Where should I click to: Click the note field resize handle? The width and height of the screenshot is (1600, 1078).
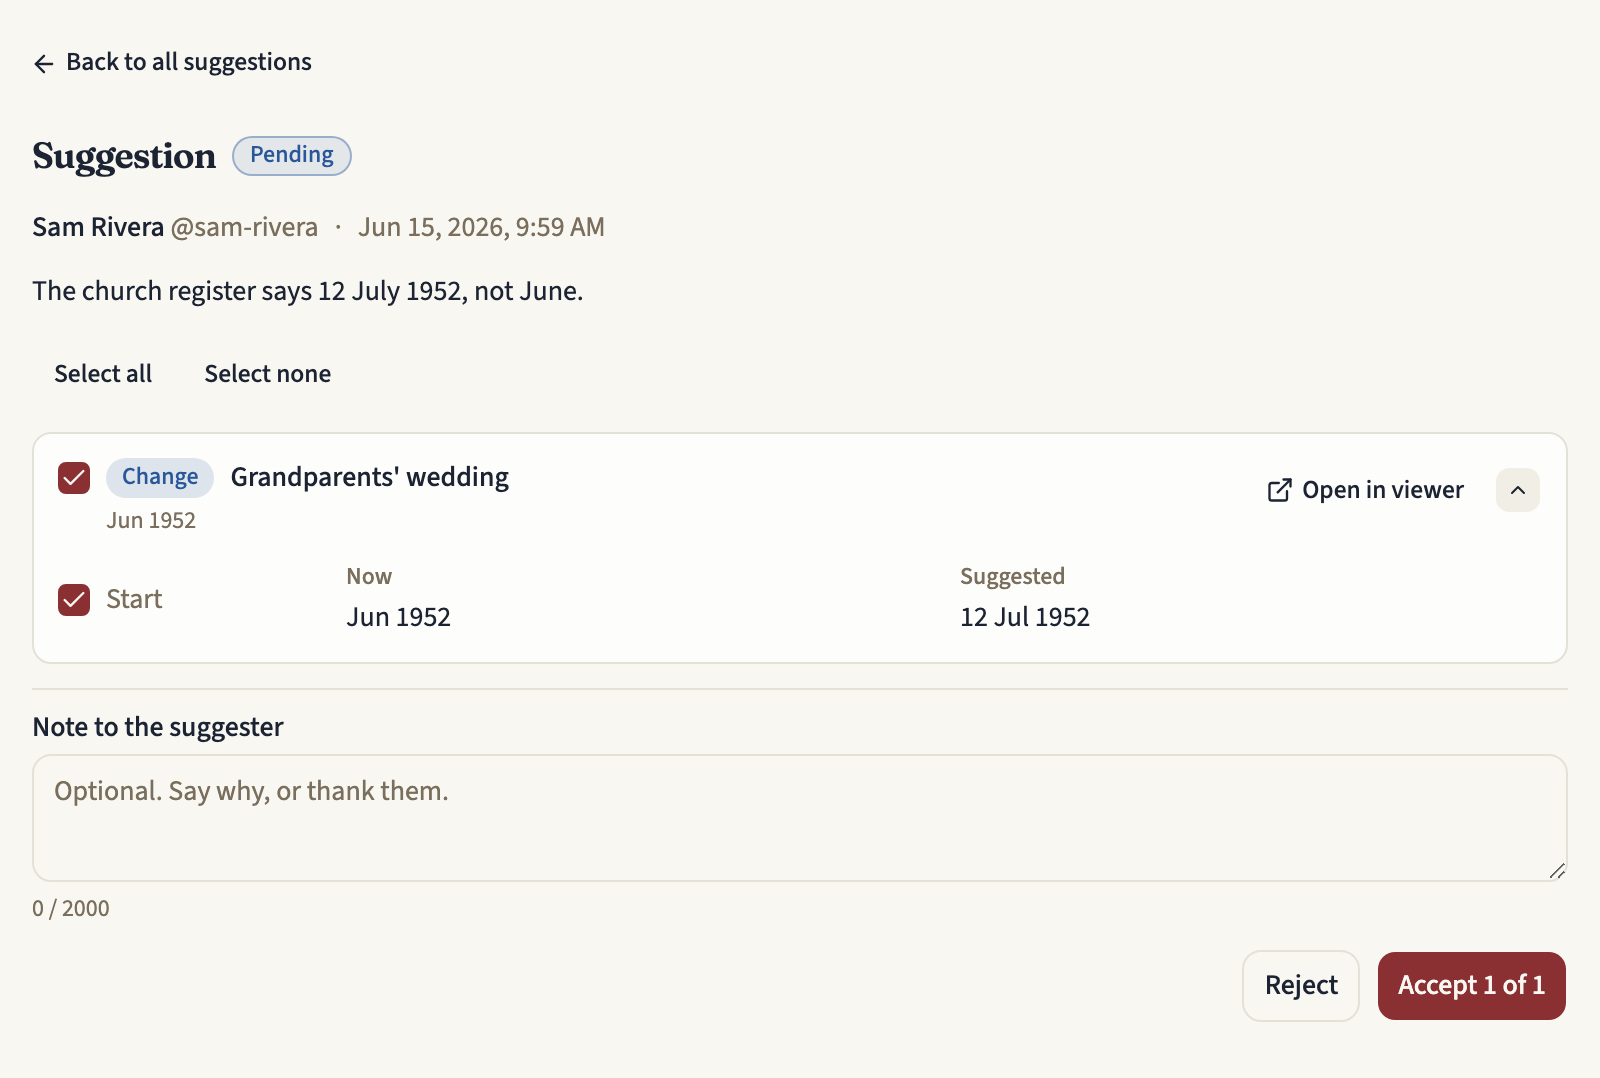pos(1557,871)
